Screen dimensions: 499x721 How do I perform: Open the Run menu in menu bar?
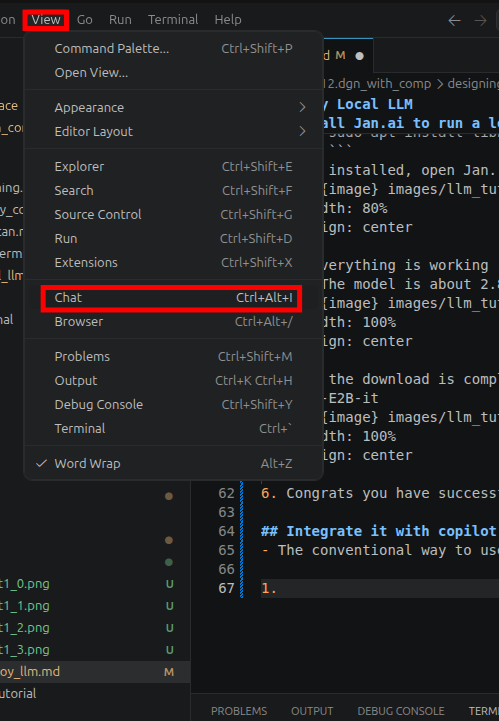point(120,20)
